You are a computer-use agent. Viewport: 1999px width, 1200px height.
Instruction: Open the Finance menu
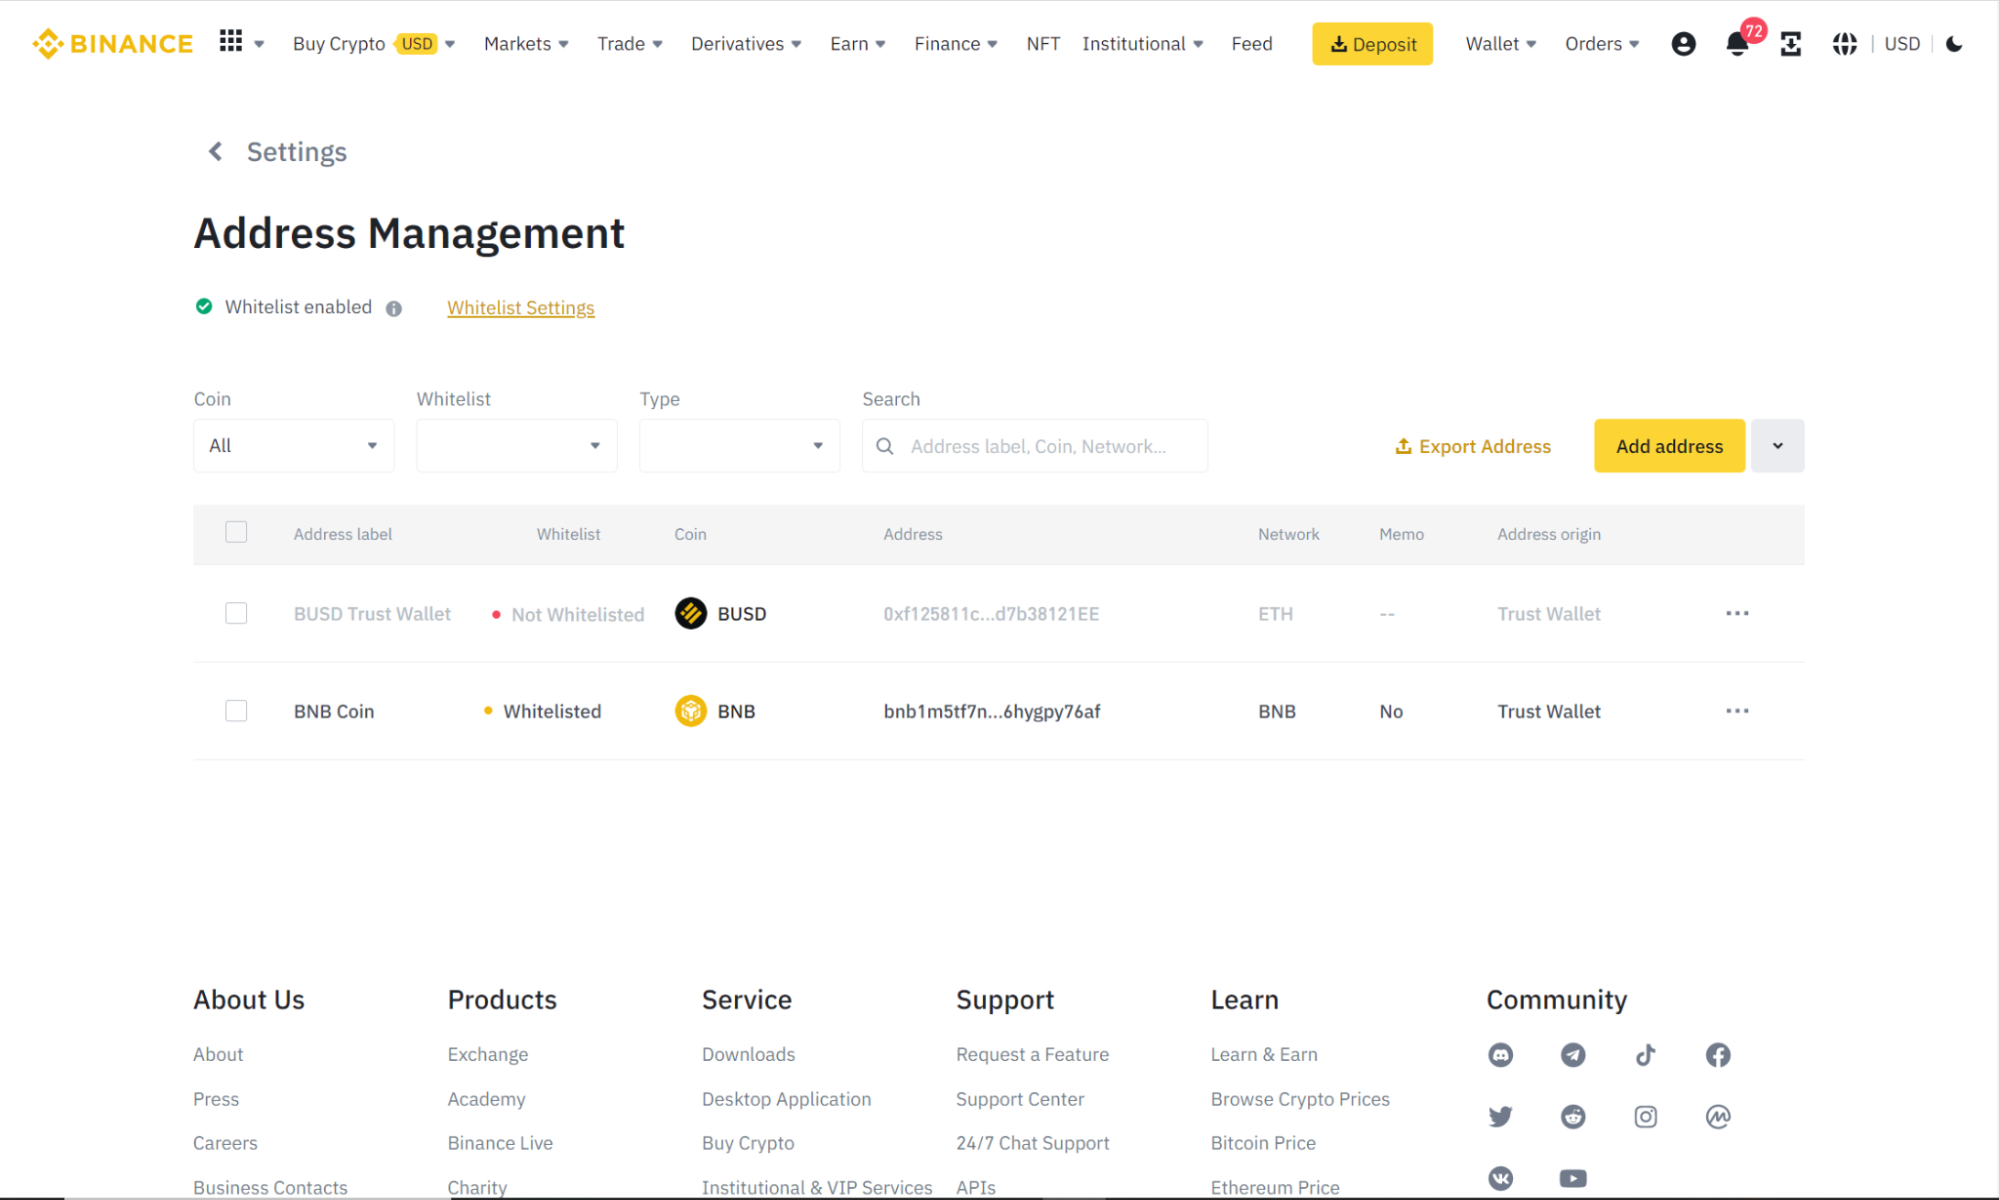click(956, 44)
